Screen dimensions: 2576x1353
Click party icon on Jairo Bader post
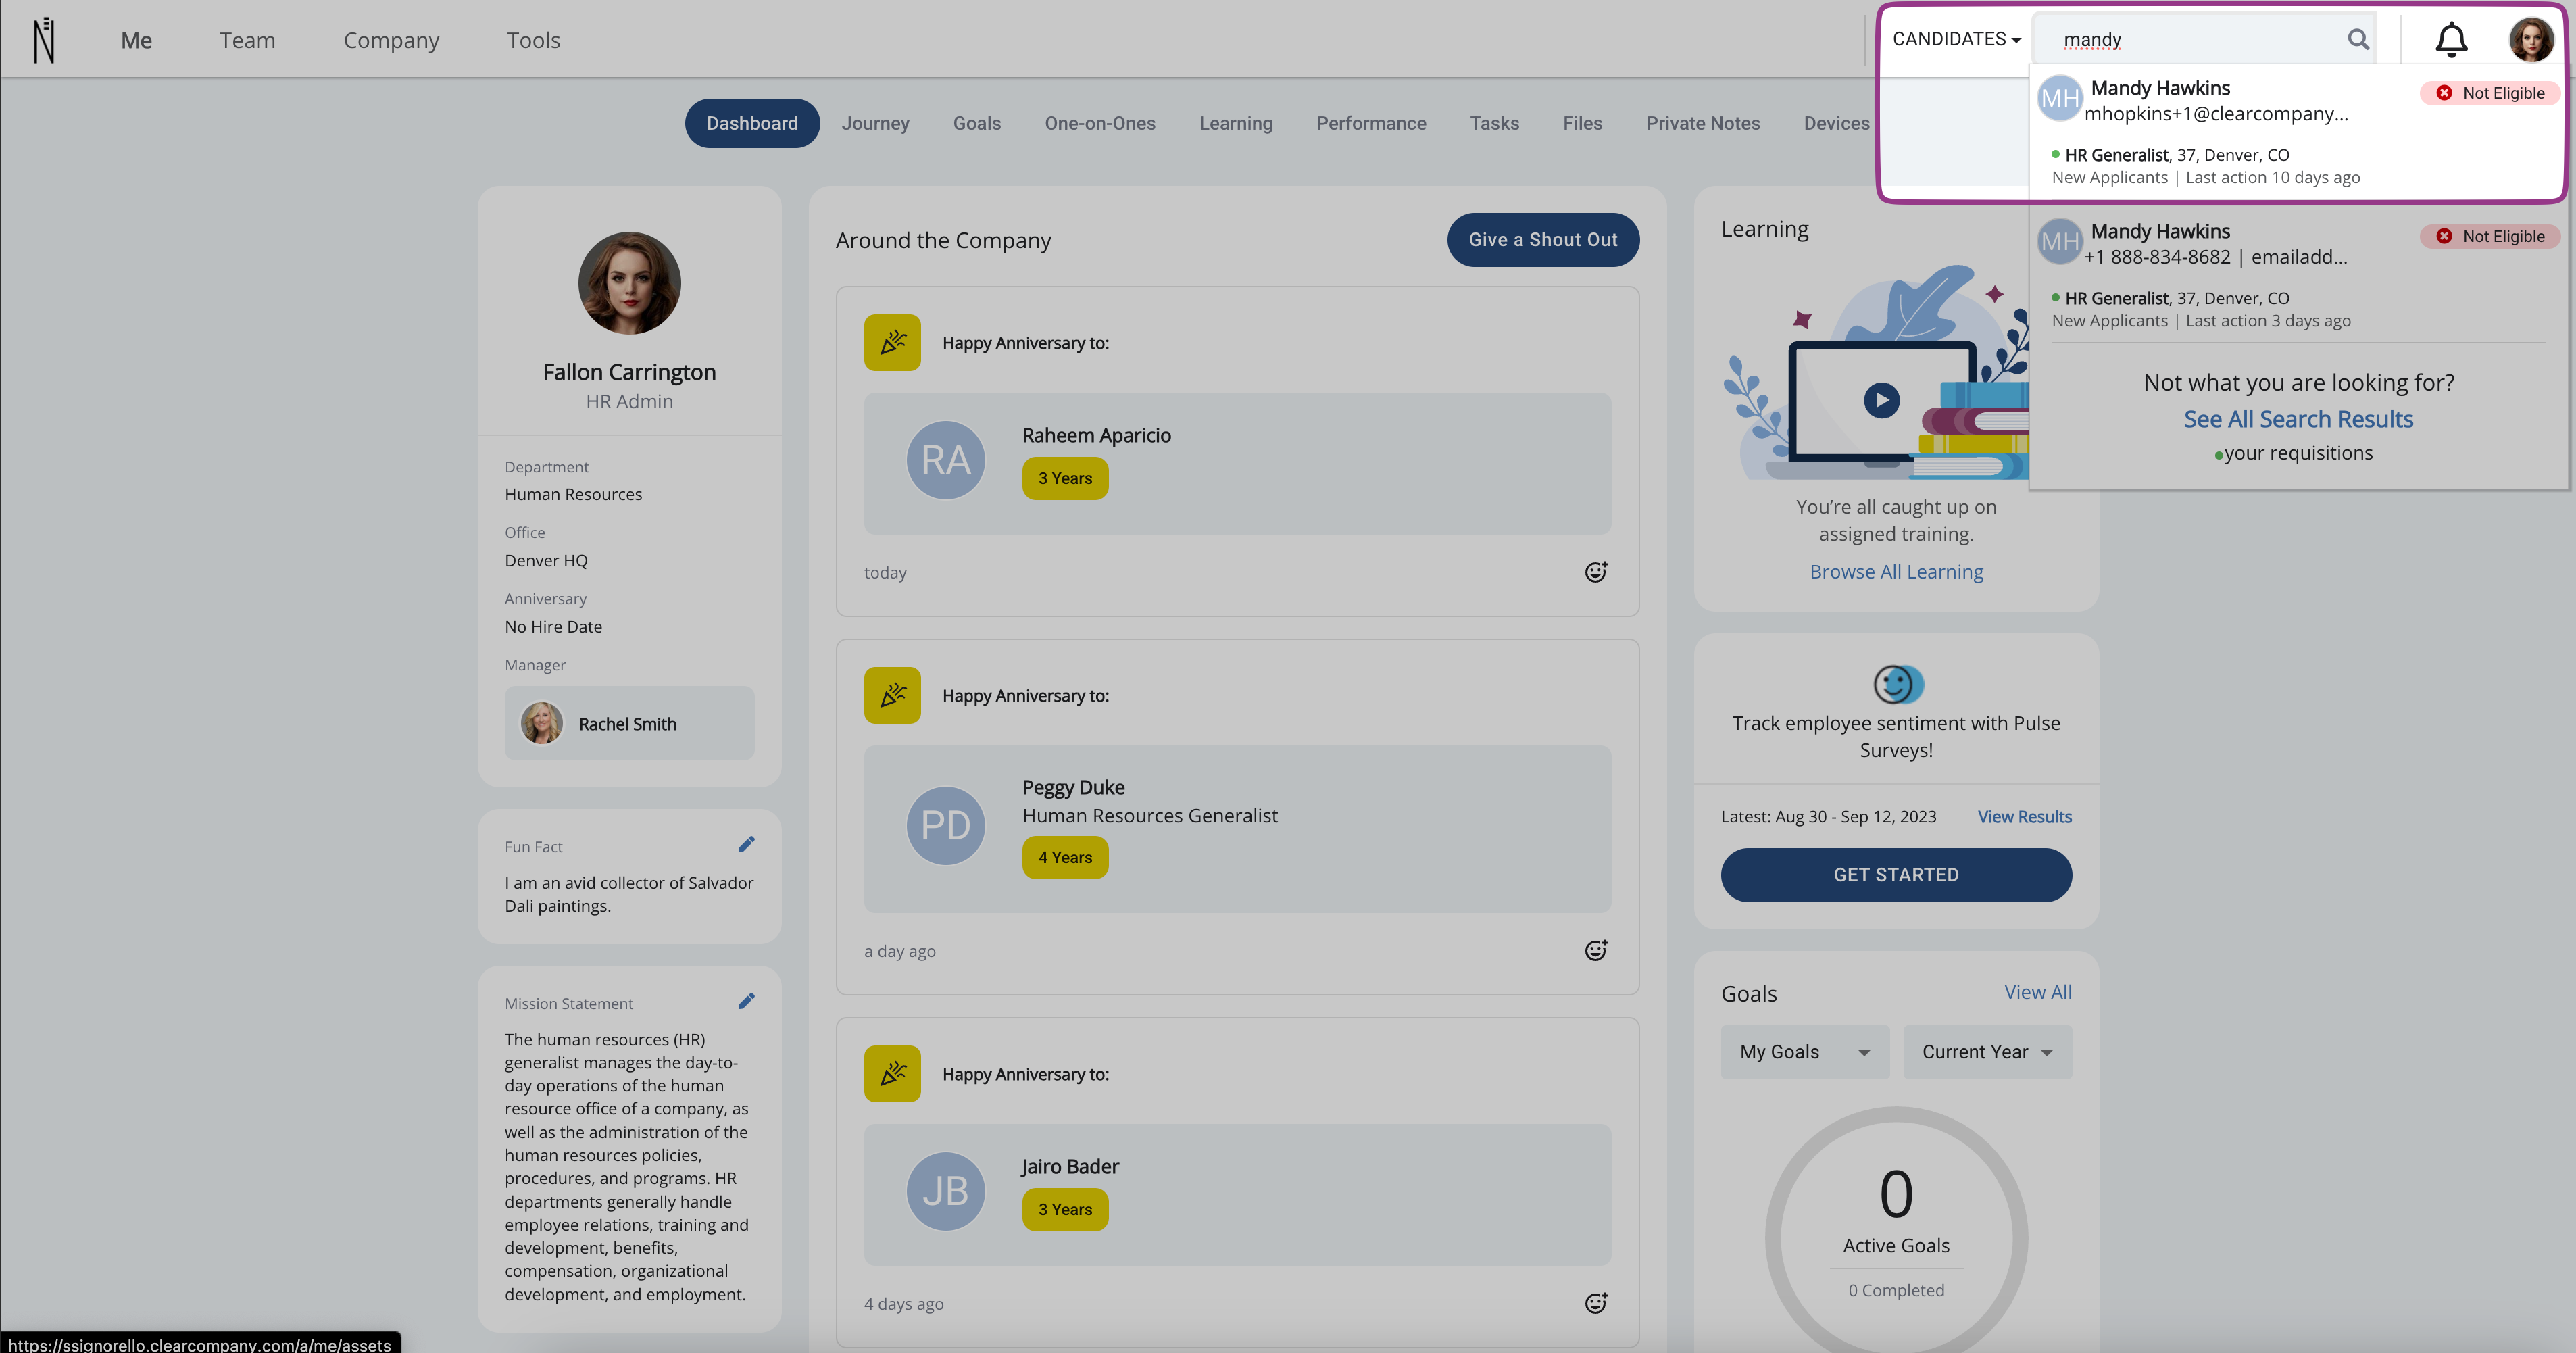click(x=892, y=1074)
